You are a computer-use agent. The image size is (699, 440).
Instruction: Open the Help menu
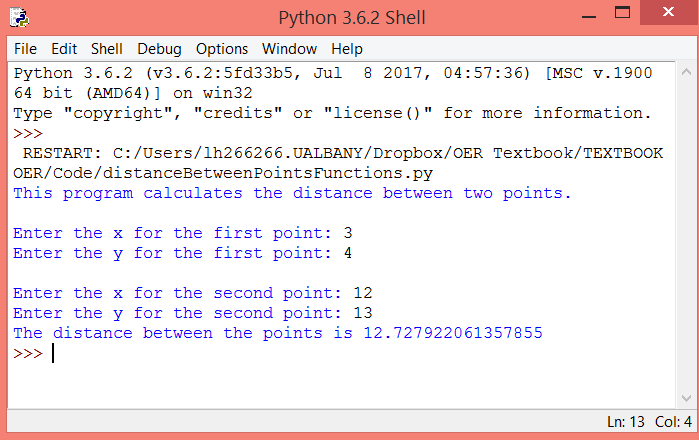[x=347, y=48]
